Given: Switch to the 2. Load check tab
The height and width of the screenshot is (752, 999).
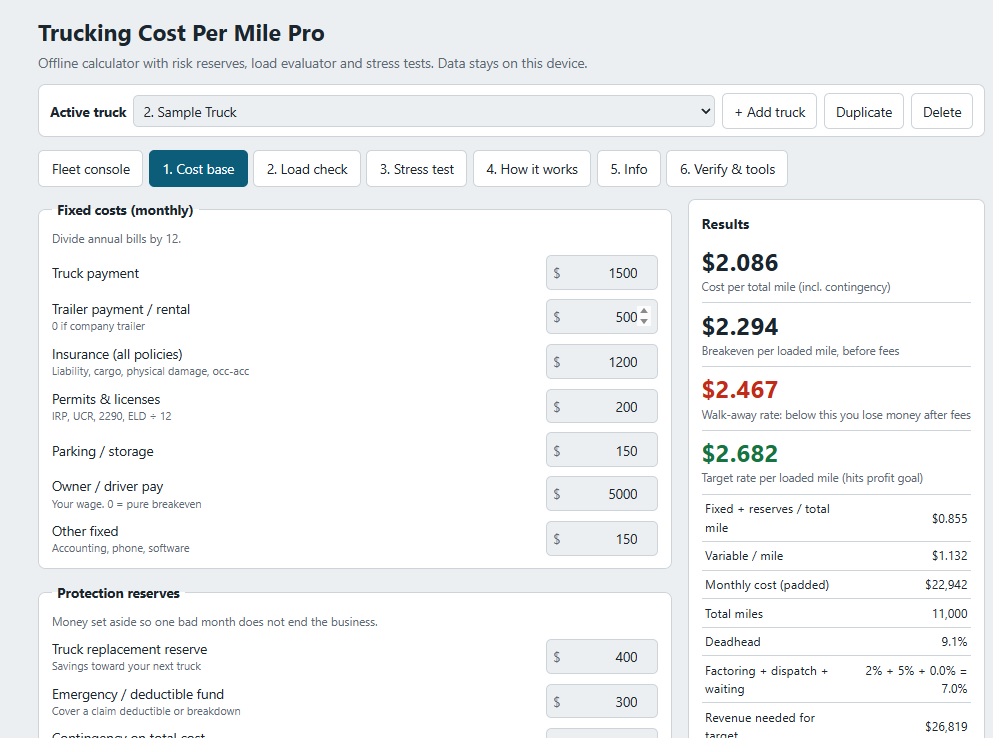Looking at the screenshot, I should pyautogui.click(x=307, y=169).
